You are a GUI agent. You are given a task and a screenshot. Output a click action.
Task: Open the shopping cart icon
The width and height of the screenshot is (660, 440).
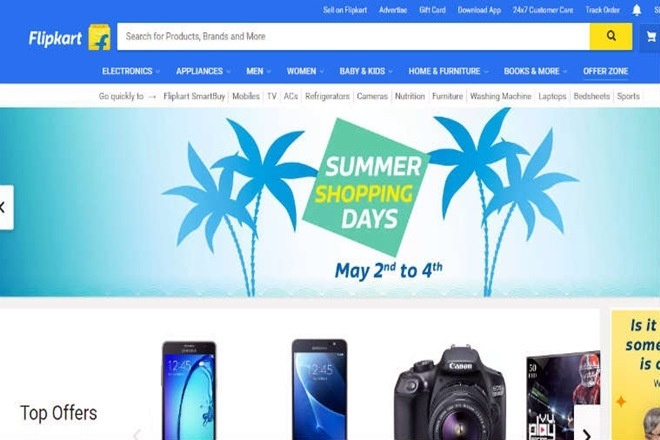650,37
